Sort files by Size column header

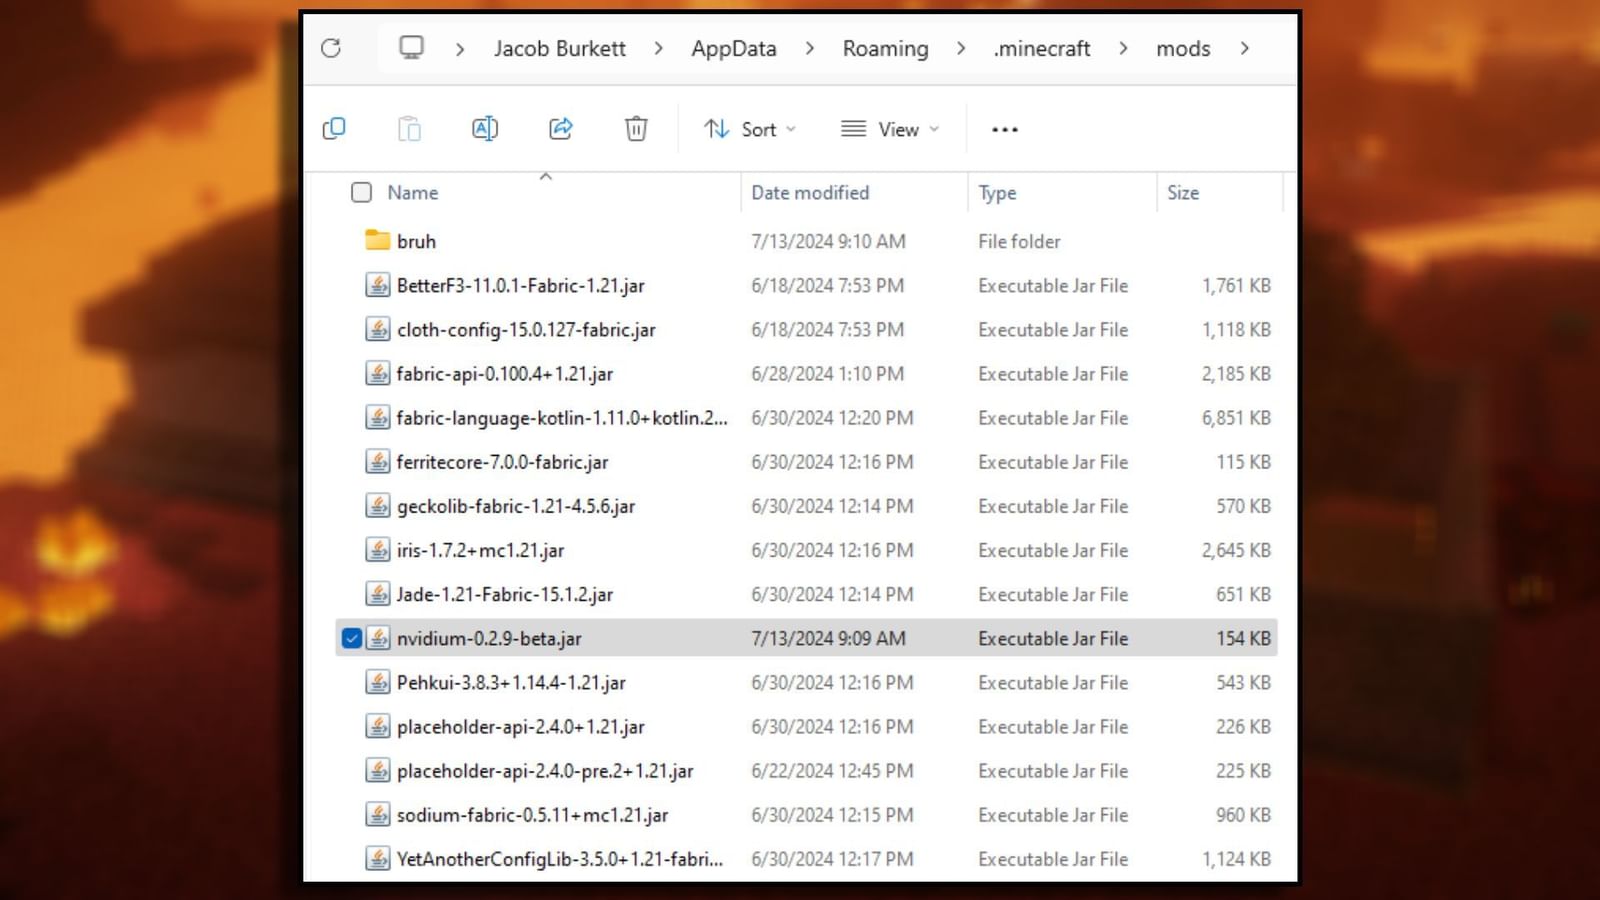pyautogui.click(x=1183, y=192)
